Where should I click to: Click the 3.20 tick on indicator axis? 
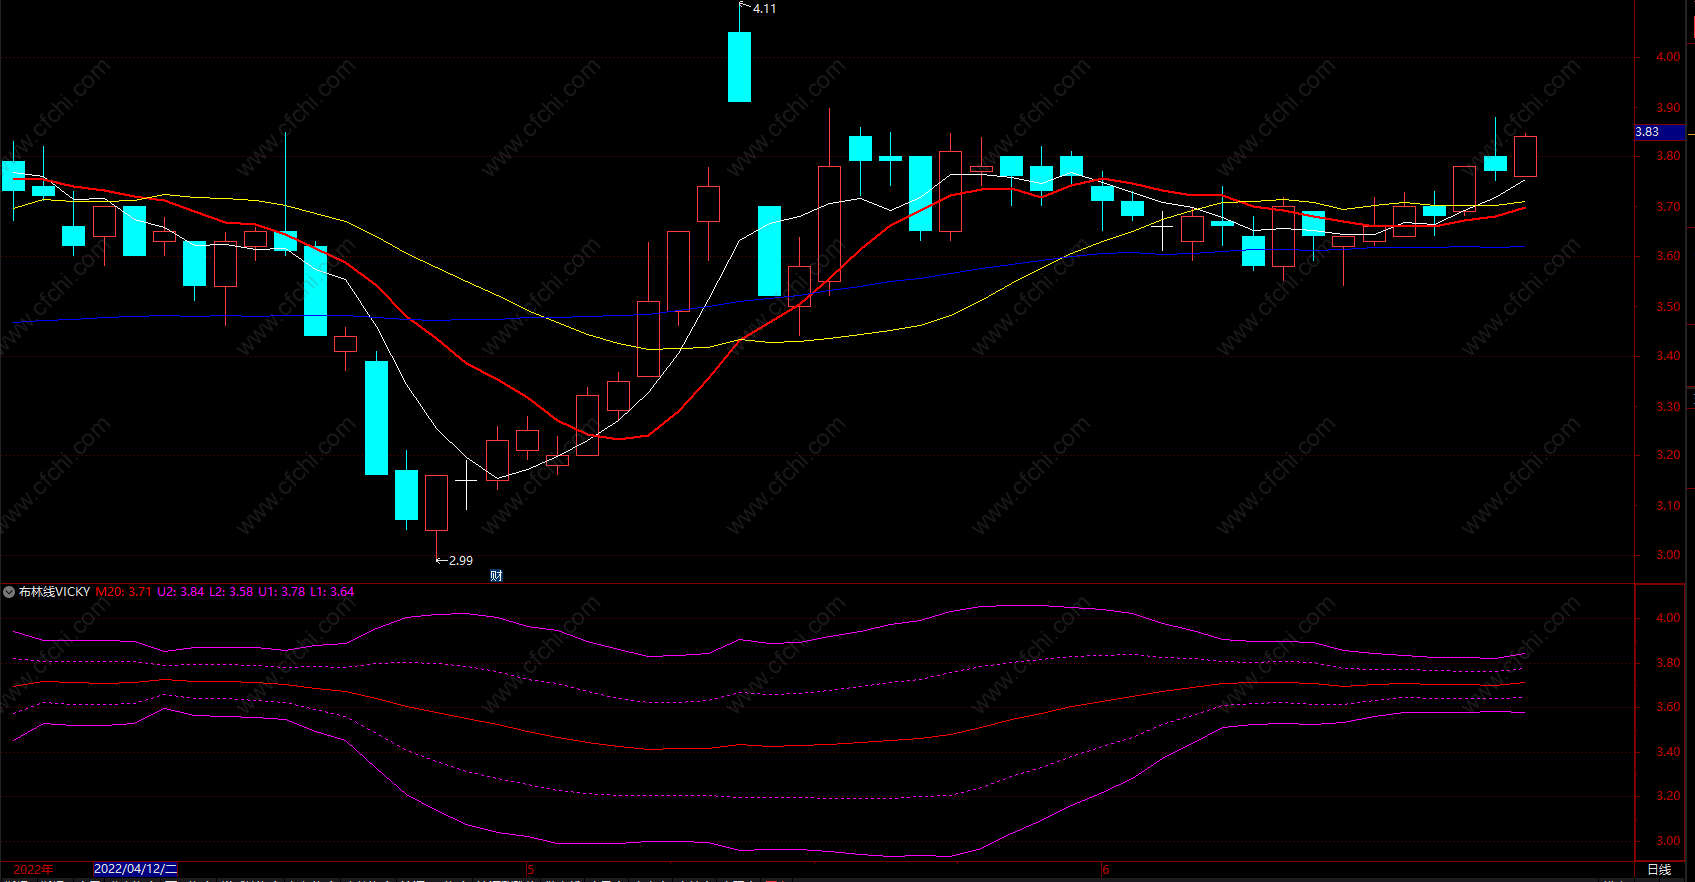pos(1668,796)
